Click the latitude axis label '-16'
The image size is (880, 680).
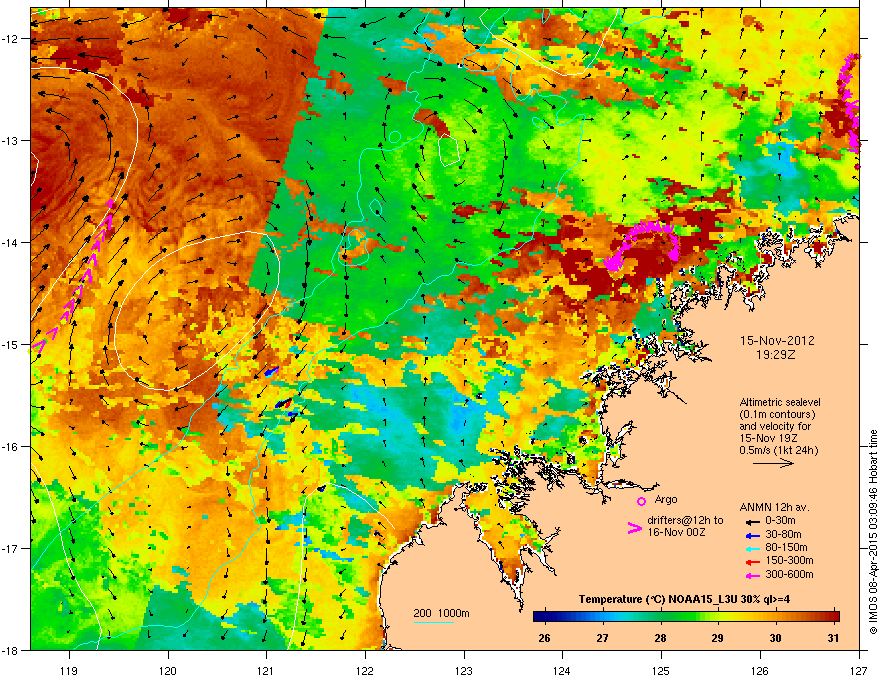pyautogui.click(x=11, y=447)
